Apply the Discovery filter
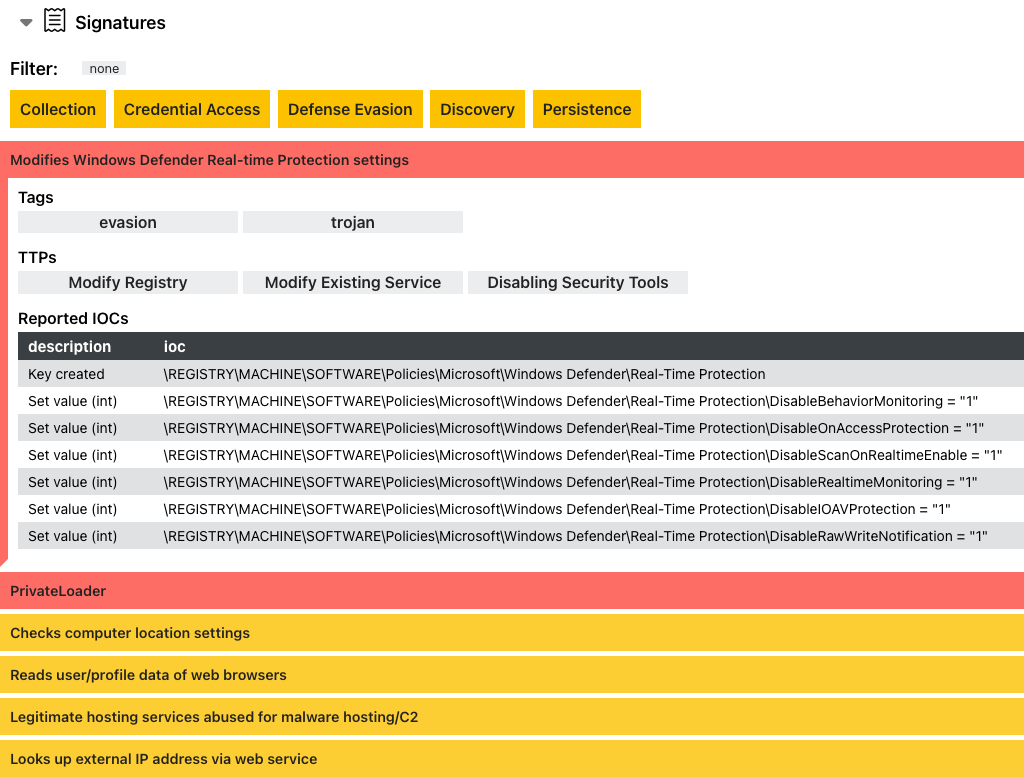 477,109
